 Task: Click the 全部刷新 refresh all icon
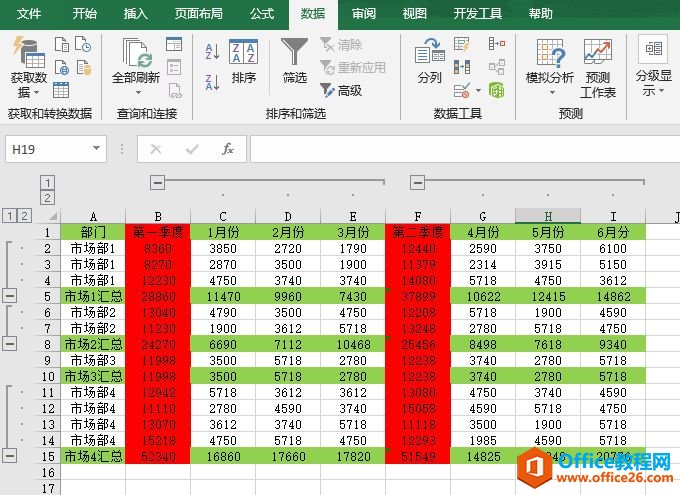[x=136, y=52]
